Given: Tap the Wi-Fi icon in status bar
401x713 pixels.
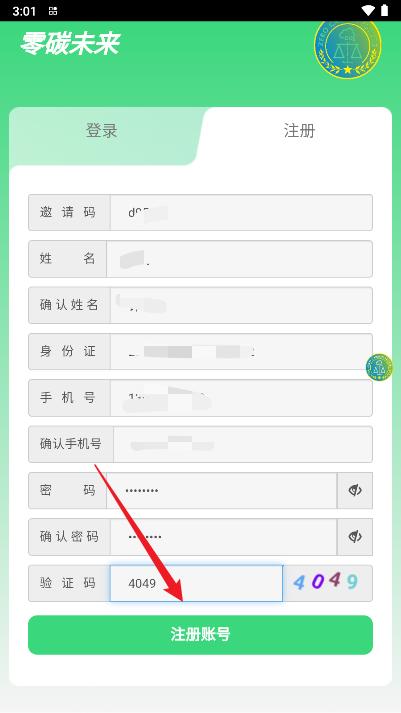Looking at the screenshot, I should [368, 10].
